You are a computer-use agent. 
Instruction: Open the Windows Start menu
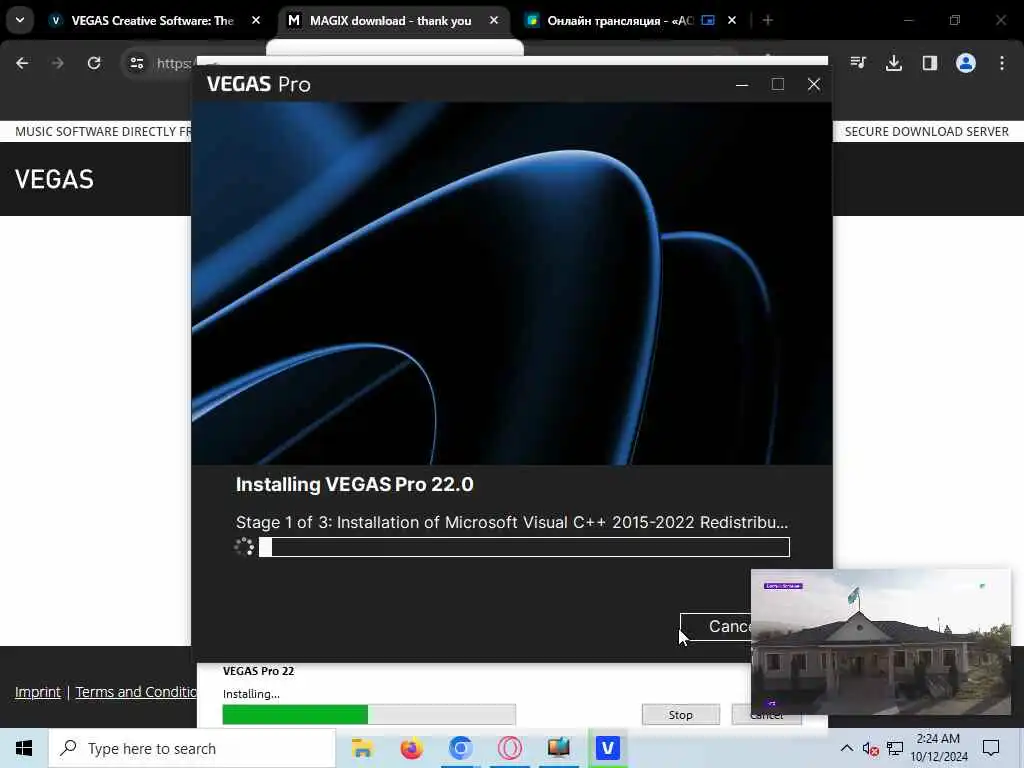tap(24, 748)
